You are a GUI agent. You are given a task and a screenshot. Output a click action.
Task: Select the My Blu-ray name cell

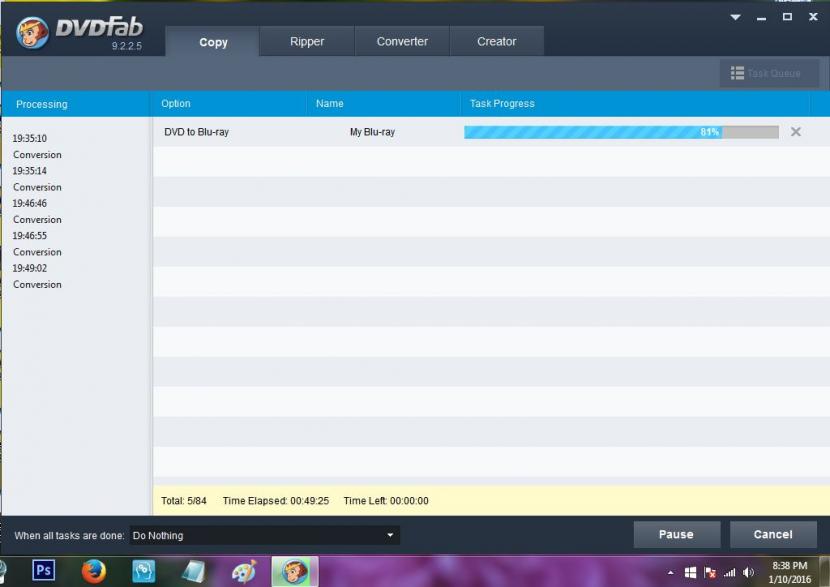(372, 132)
